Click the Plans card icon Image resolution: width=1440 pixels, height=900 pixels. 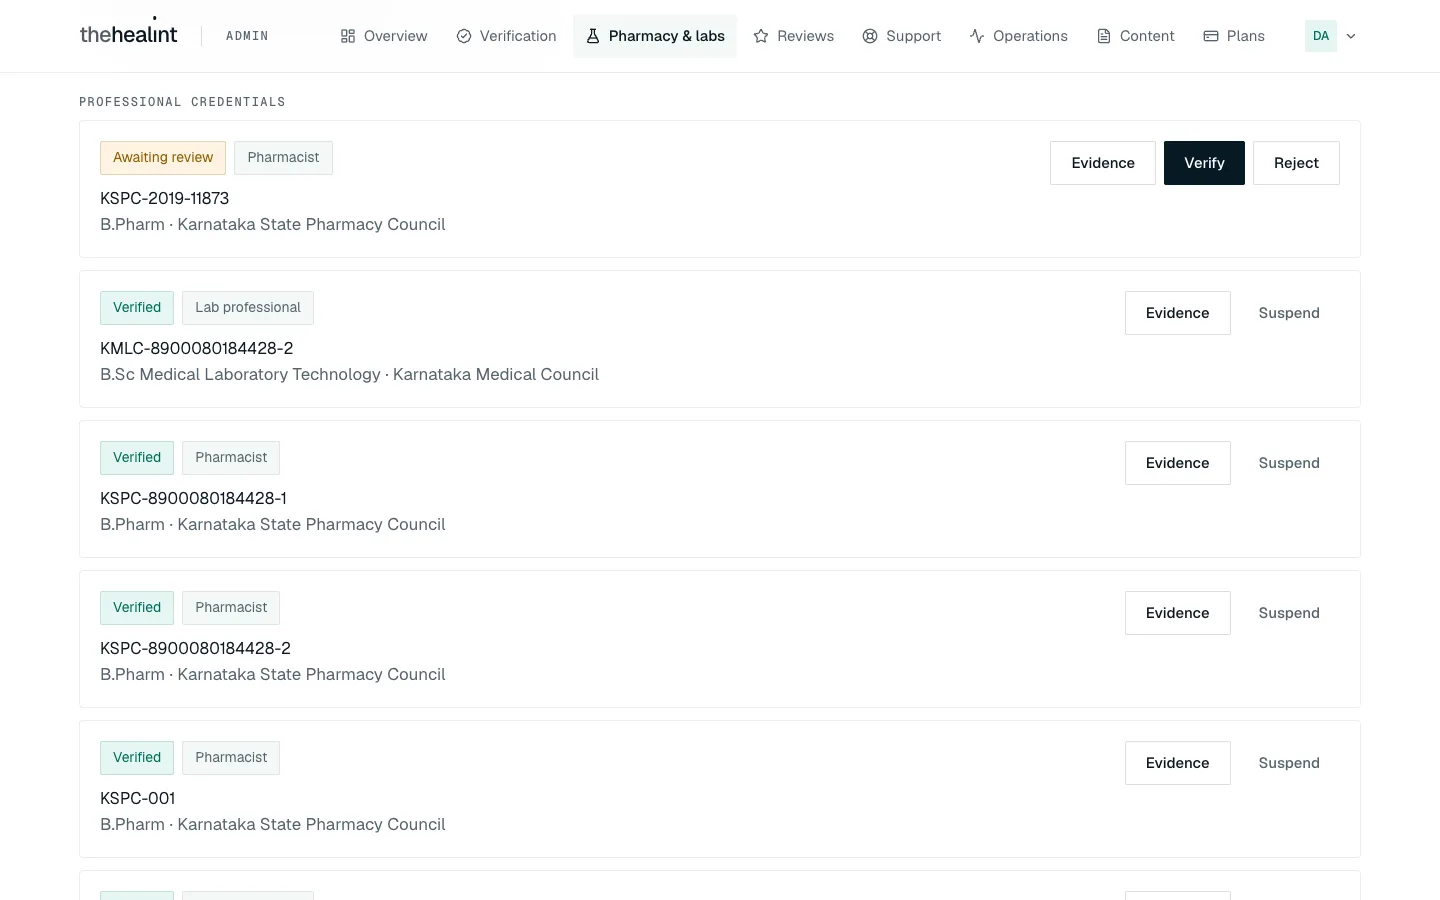coord(1211,36)
